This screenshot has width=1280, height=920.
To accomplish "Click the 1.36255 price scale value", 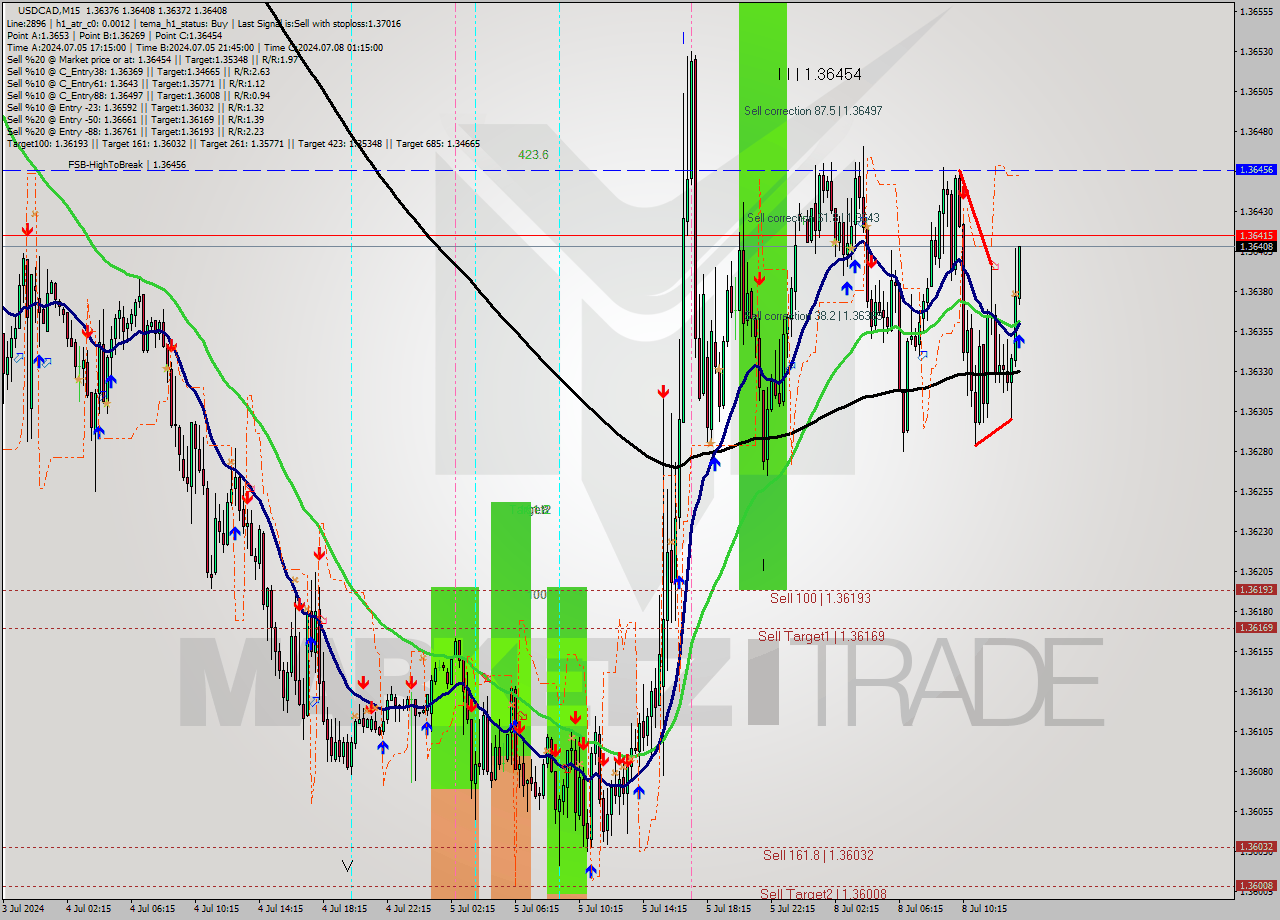I will point(1256,492).
